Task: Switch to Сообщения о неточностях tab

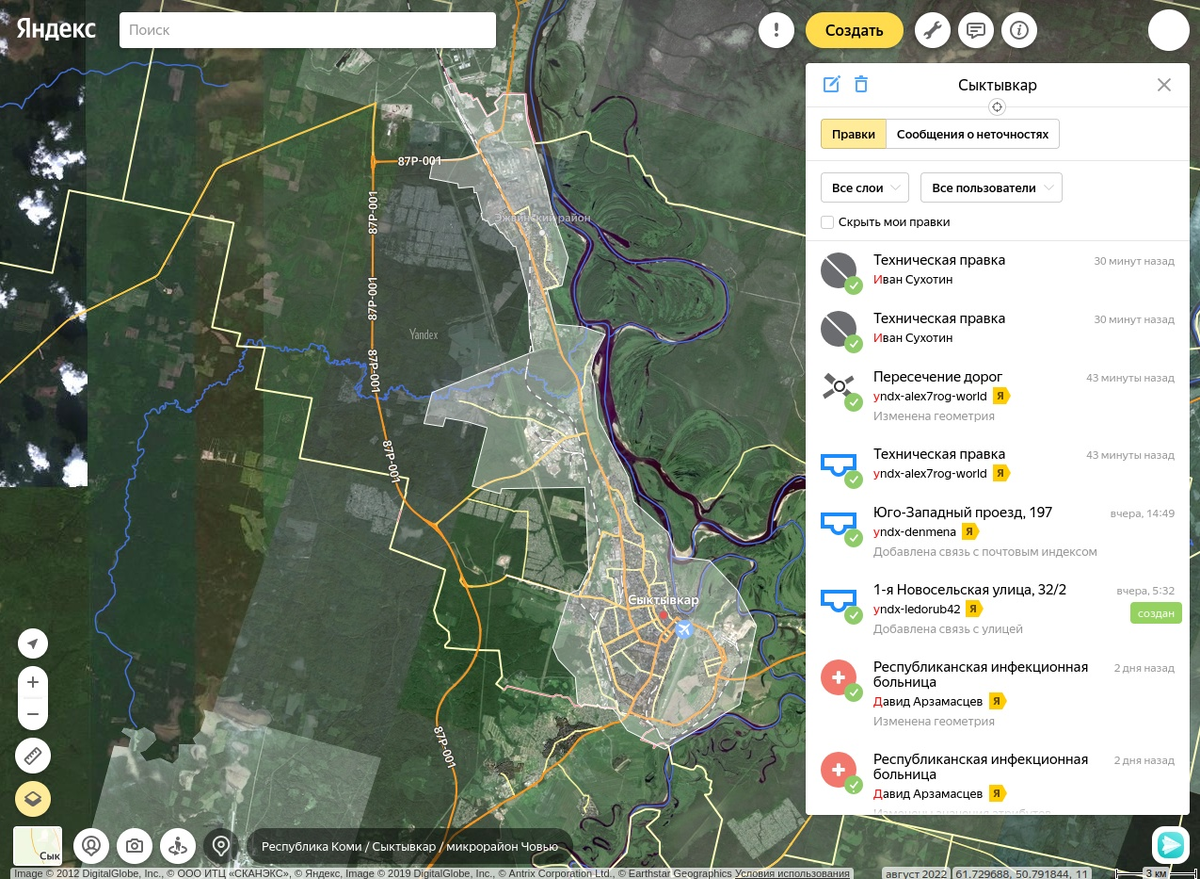Action: pyautogui.click(x=972, y=134)
